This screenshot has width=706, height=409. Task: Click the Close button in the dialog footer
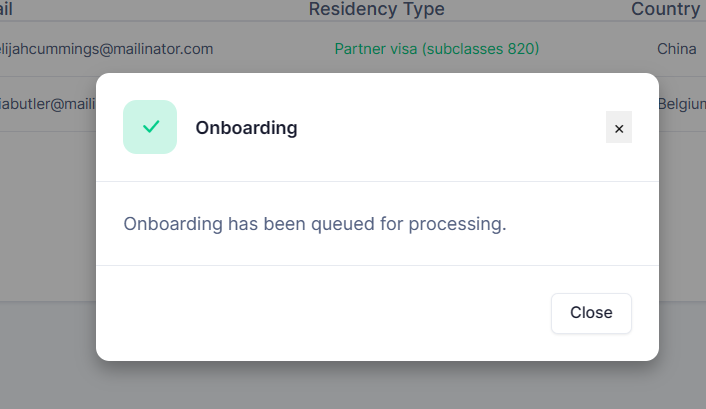(591, 313)
